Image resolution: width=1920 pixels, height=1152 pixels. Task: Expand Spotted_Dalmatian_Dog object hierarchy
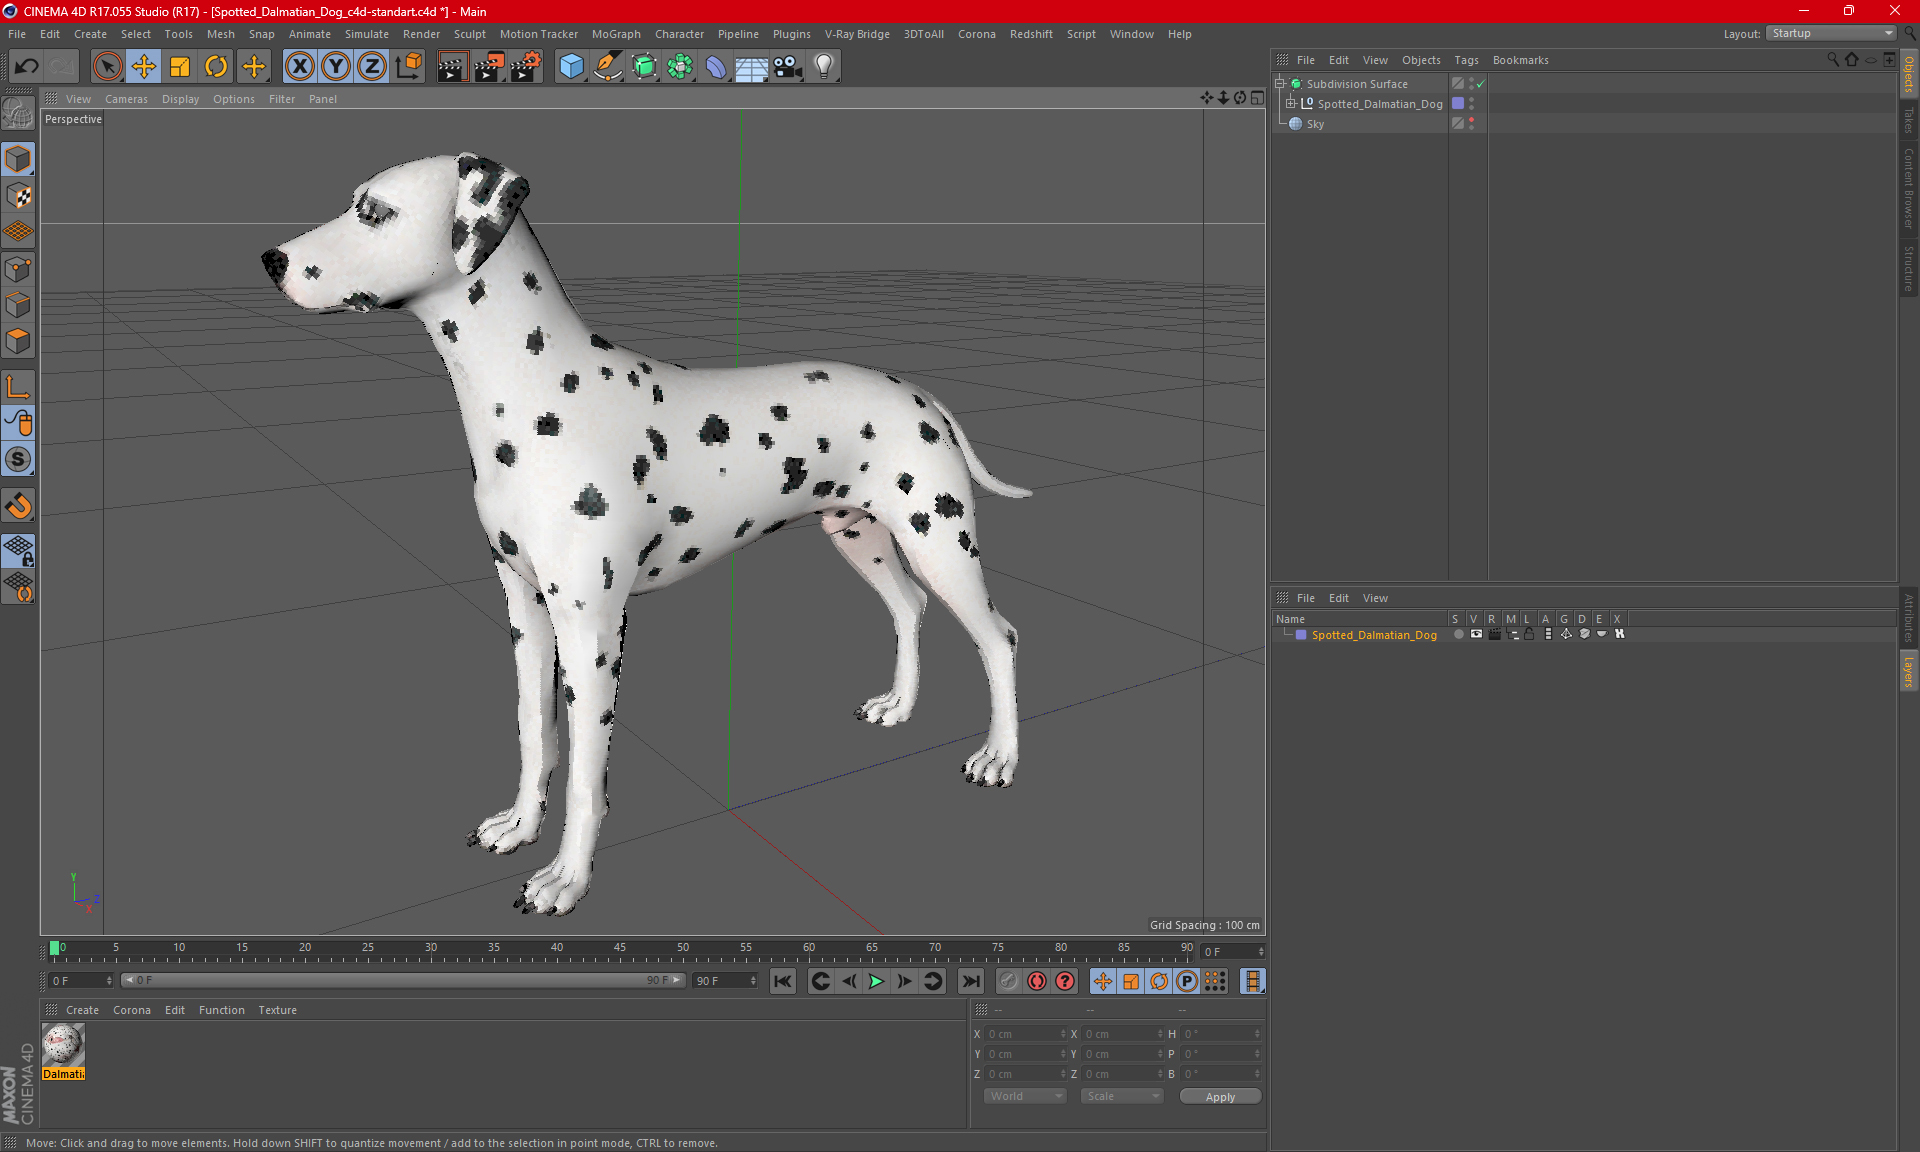point(1291,104)
